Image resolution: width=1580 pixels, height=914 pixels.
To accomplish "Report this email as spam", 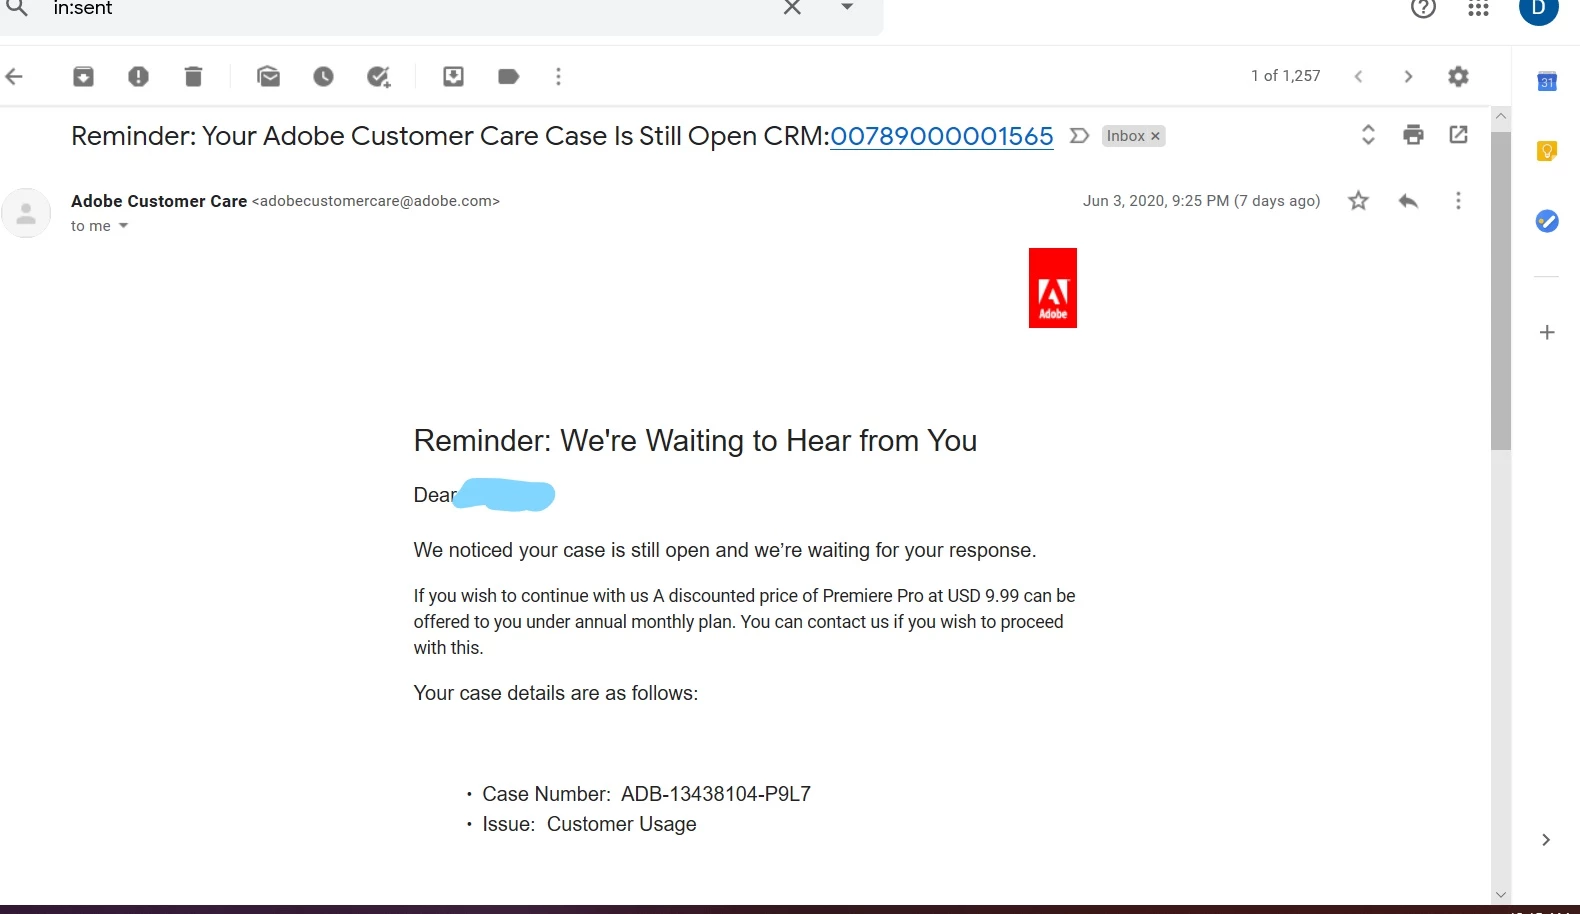I will tap(138, 76).
